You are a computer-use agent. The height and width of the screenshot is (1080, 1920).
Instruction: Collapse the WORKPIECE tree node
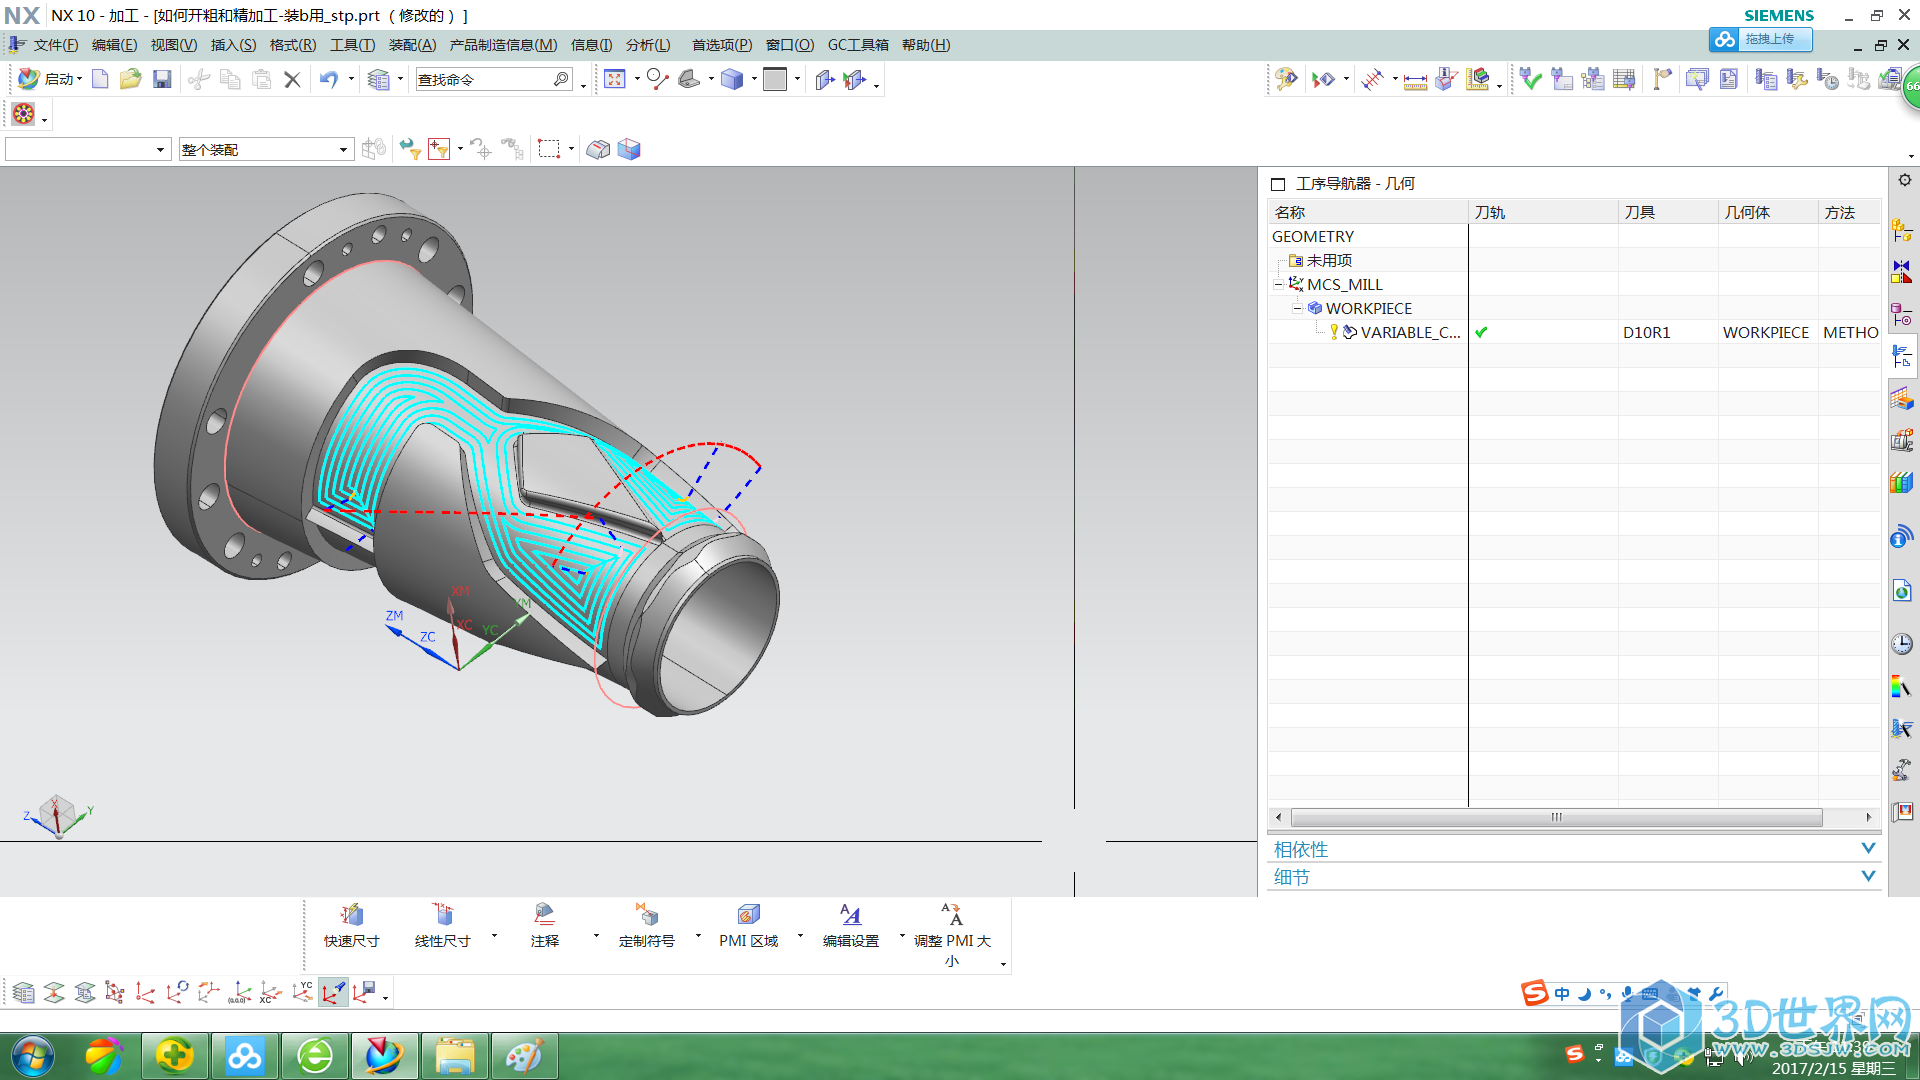[1297, 308]
